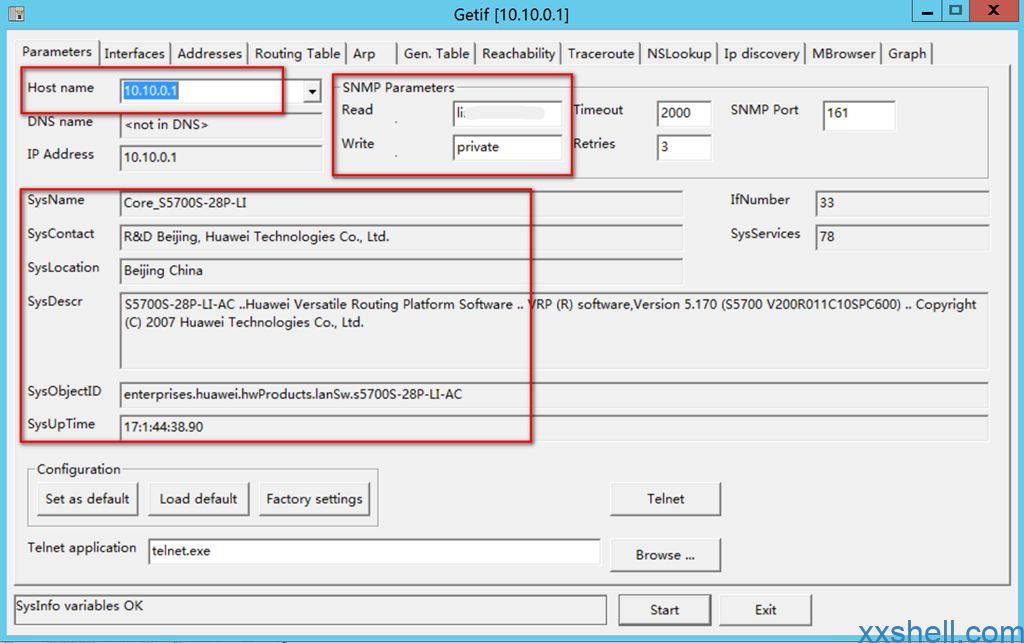
Task: Click the Exit button
Action: 765,610
